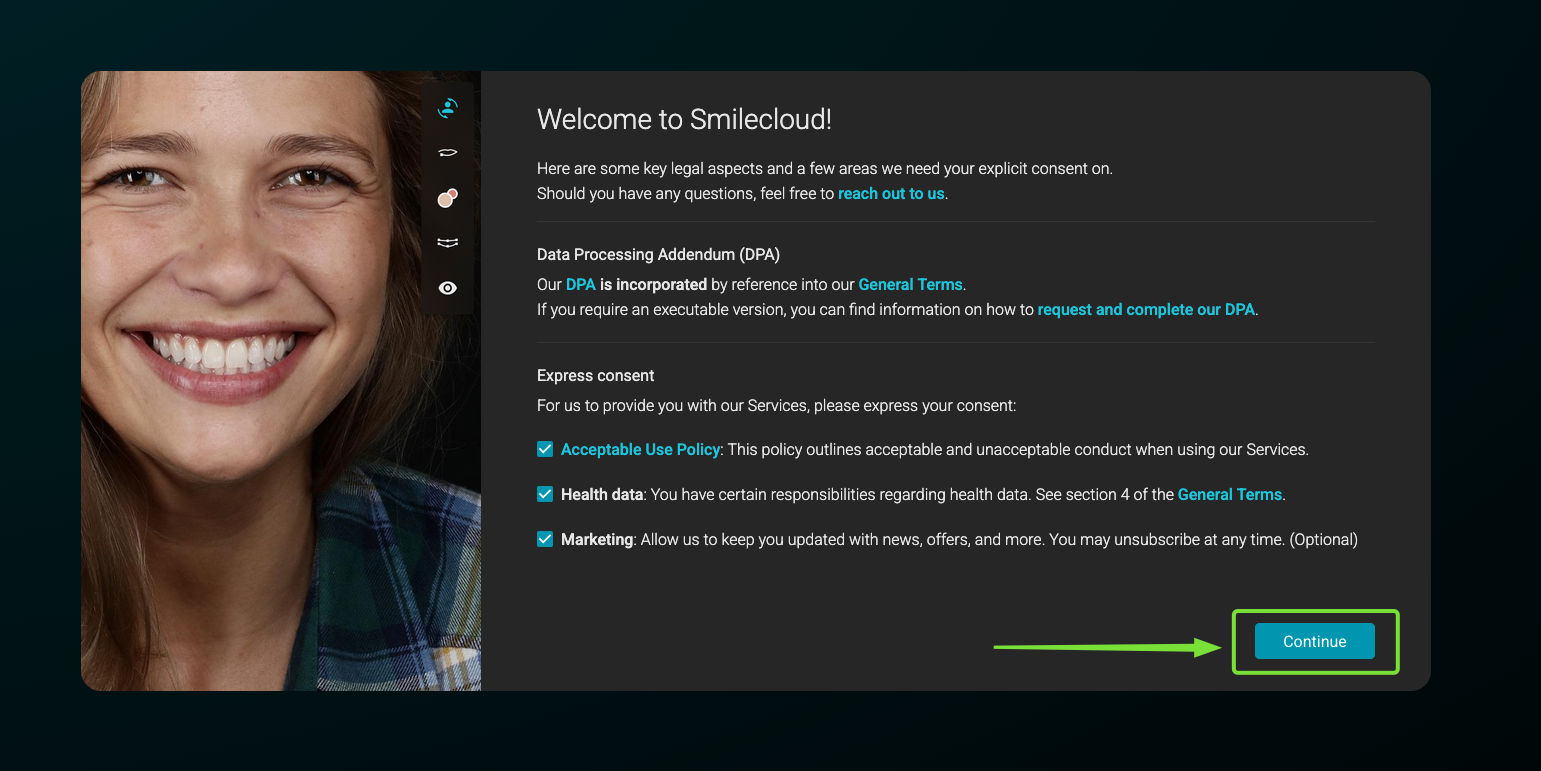The width and height of the screenshot is (1541, 771).
Task: Open the 'reach out to us' link
Action: coord(891,194)
